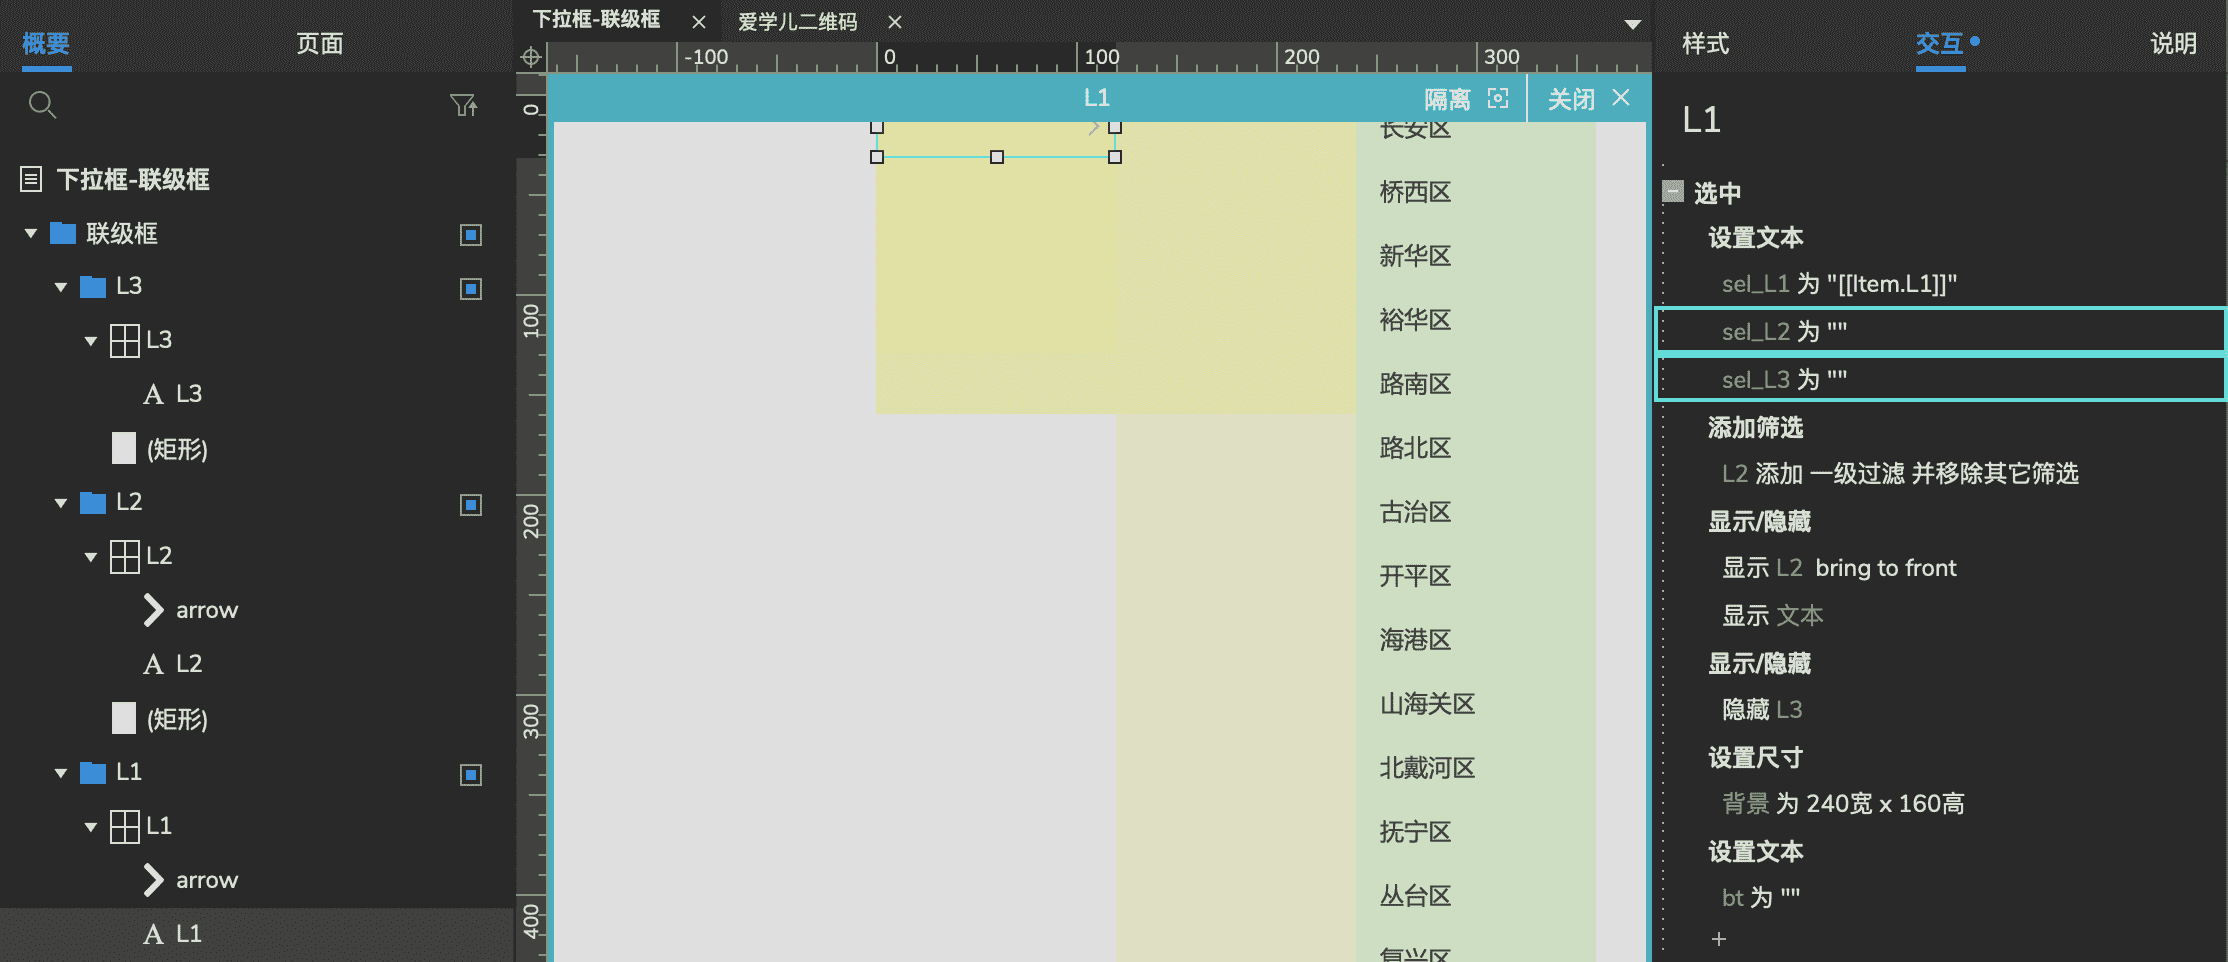Close the 下拉框-联级框 tab
This screenshot has width=2228, height=962.
pyautogui.click(x=699, y=22)
